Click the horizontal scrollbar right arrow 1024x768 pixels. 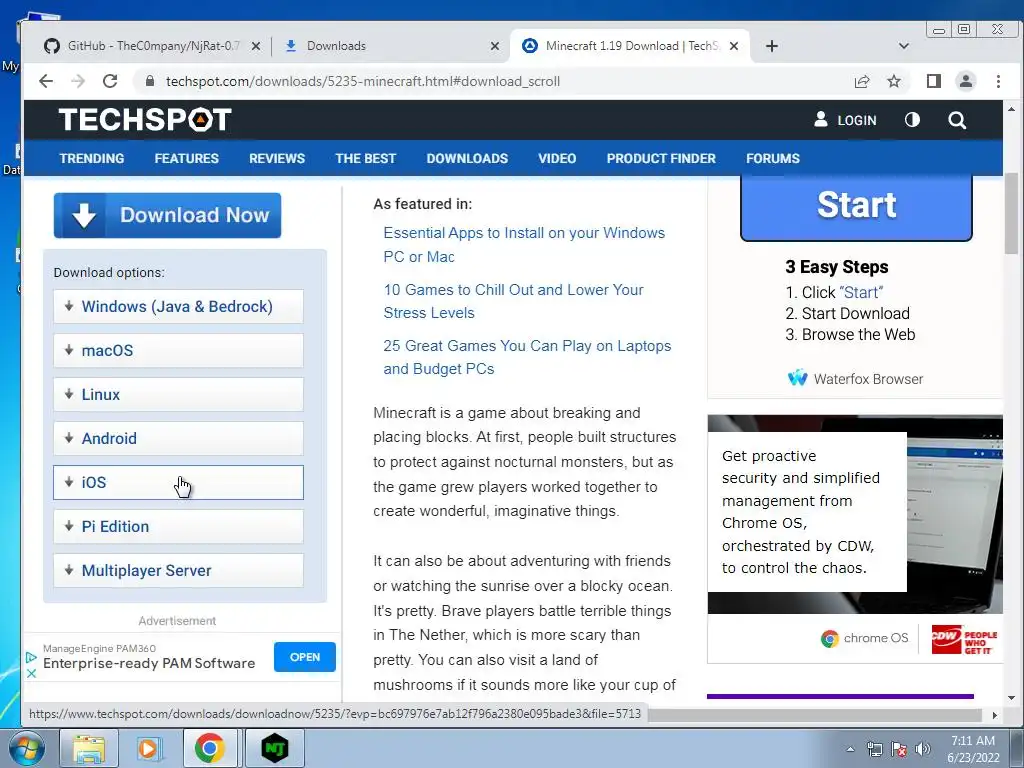coord(995,715)
